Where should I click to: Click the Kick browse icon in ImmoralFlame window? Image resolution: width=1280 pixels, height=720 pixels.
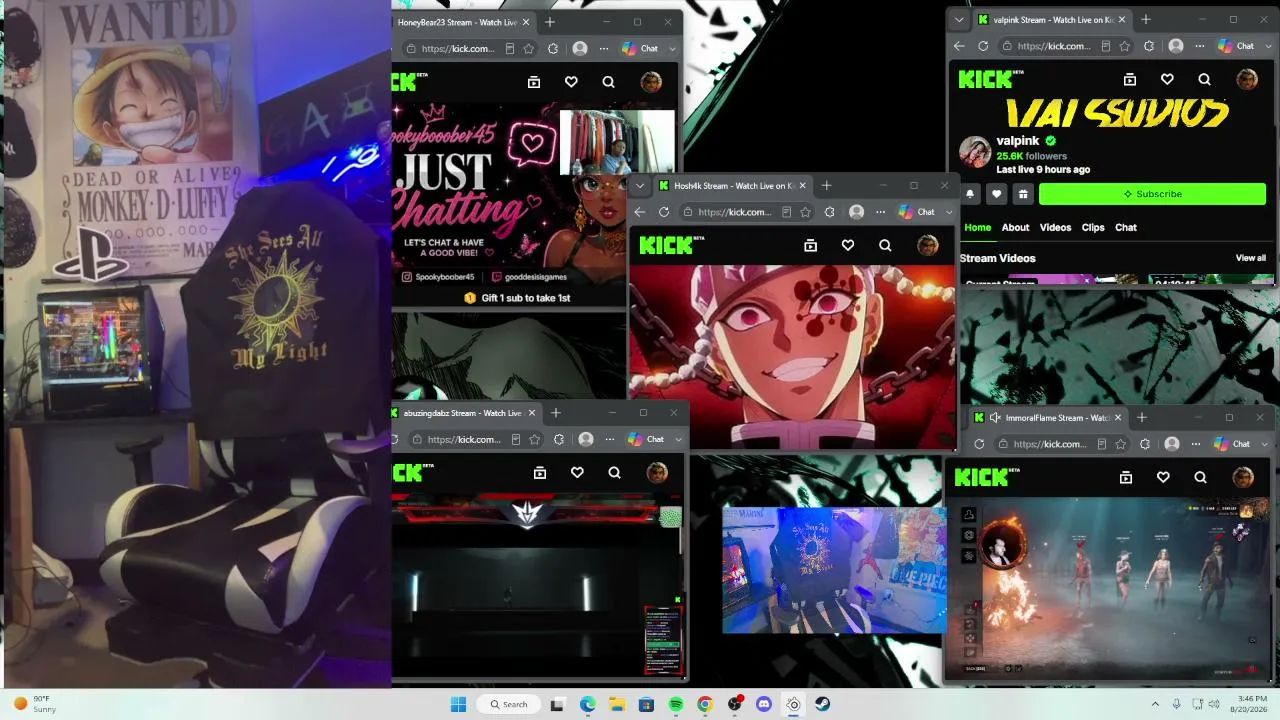tap(1125, 478)
